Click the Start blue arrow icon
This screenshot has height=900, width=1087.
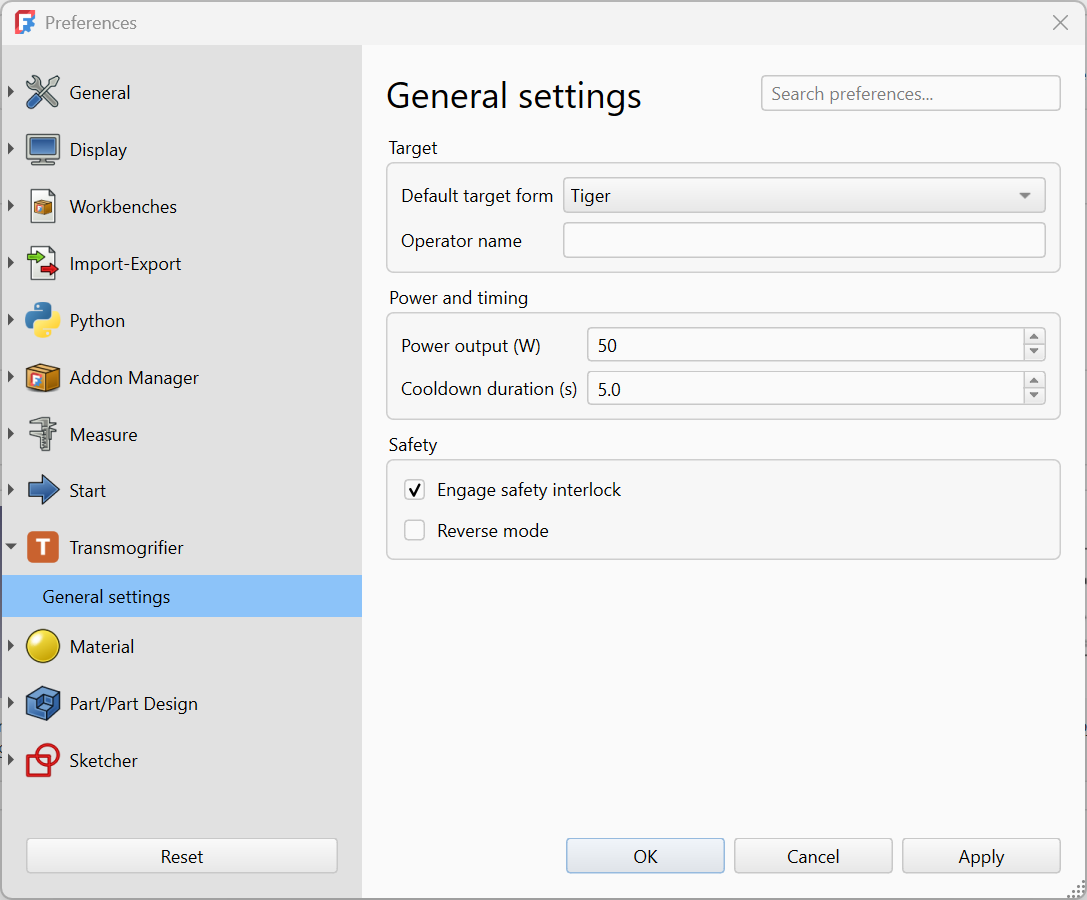click(x=43, y=490)
